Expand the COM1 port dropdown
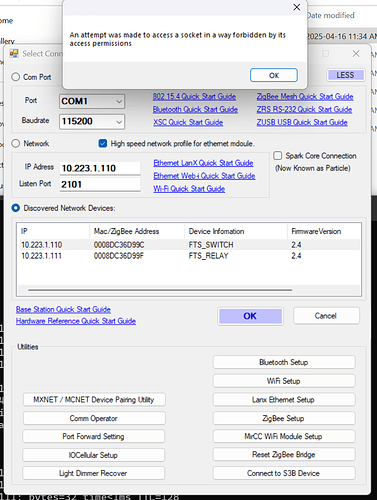The width and height of the screenshot is (377, 500). coord(92,101)
